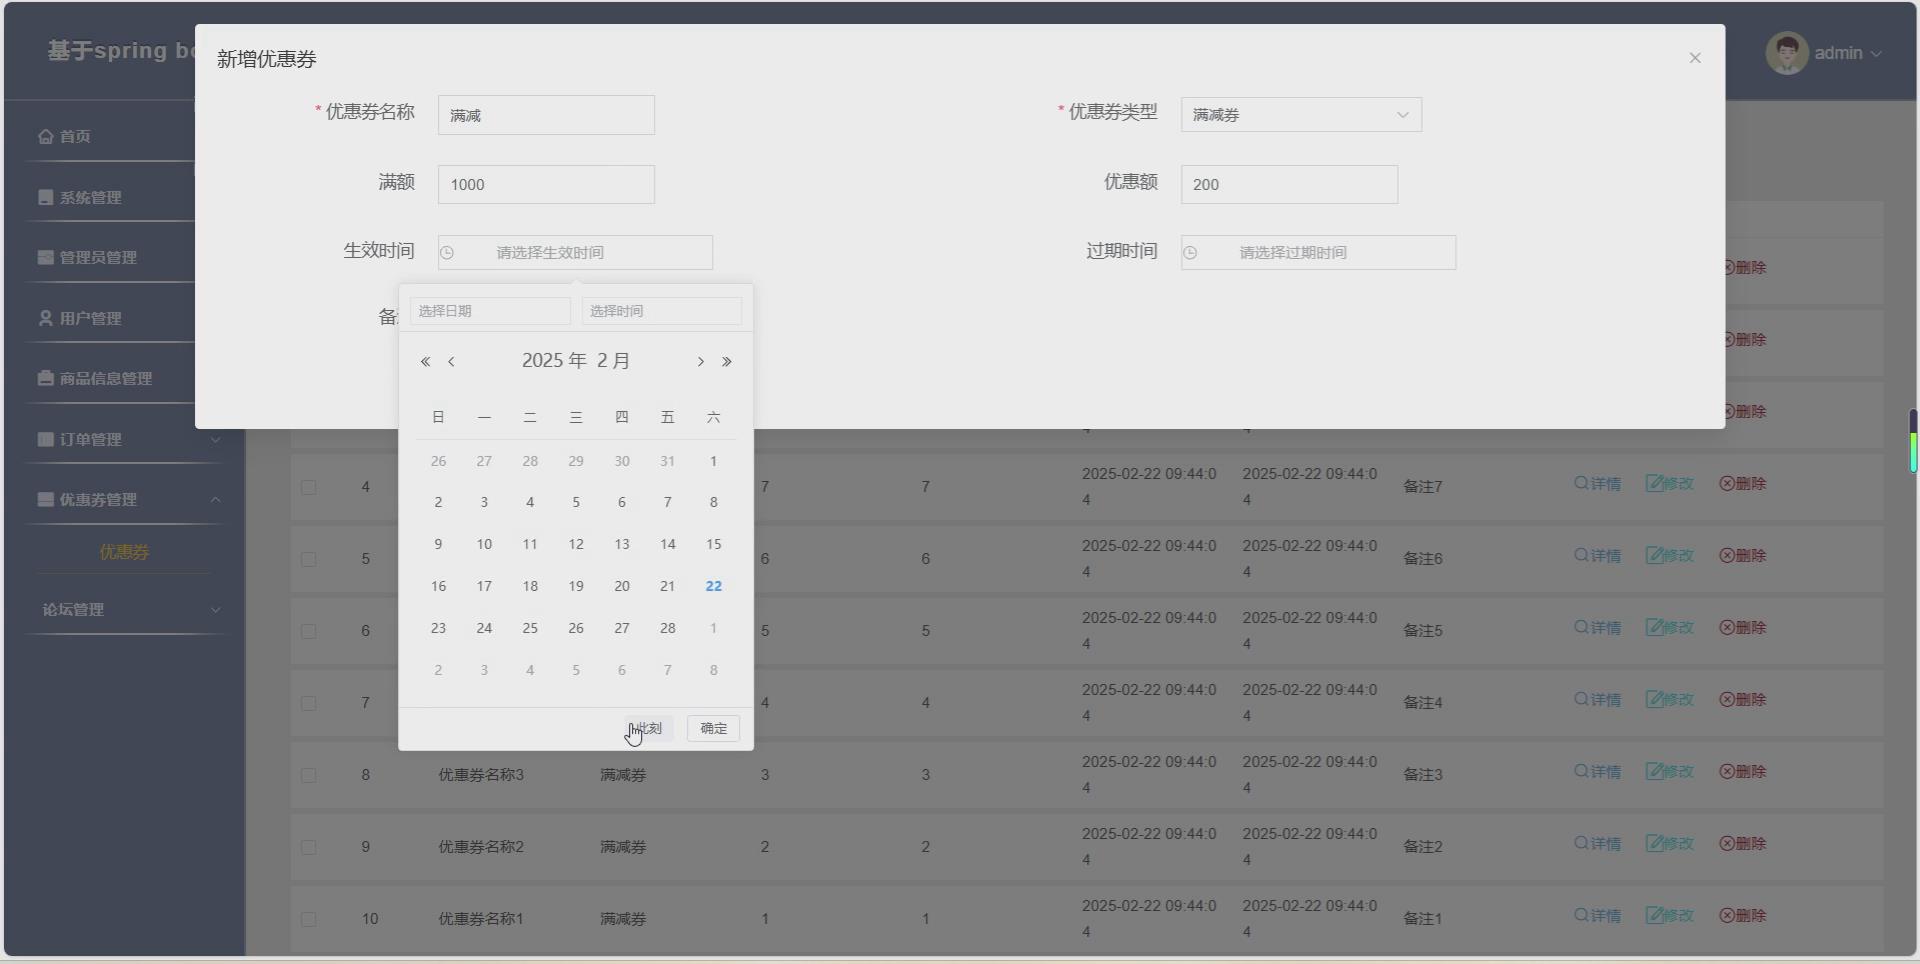
Task: Click the 2 月 header label
Action: pos(613,361)
